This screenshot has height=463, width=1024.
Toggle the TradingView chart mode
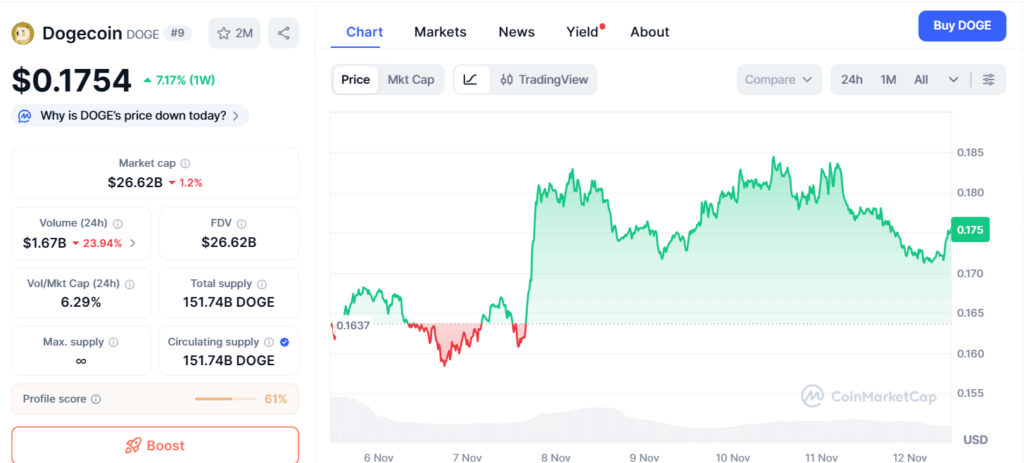(x=544, y=80)
